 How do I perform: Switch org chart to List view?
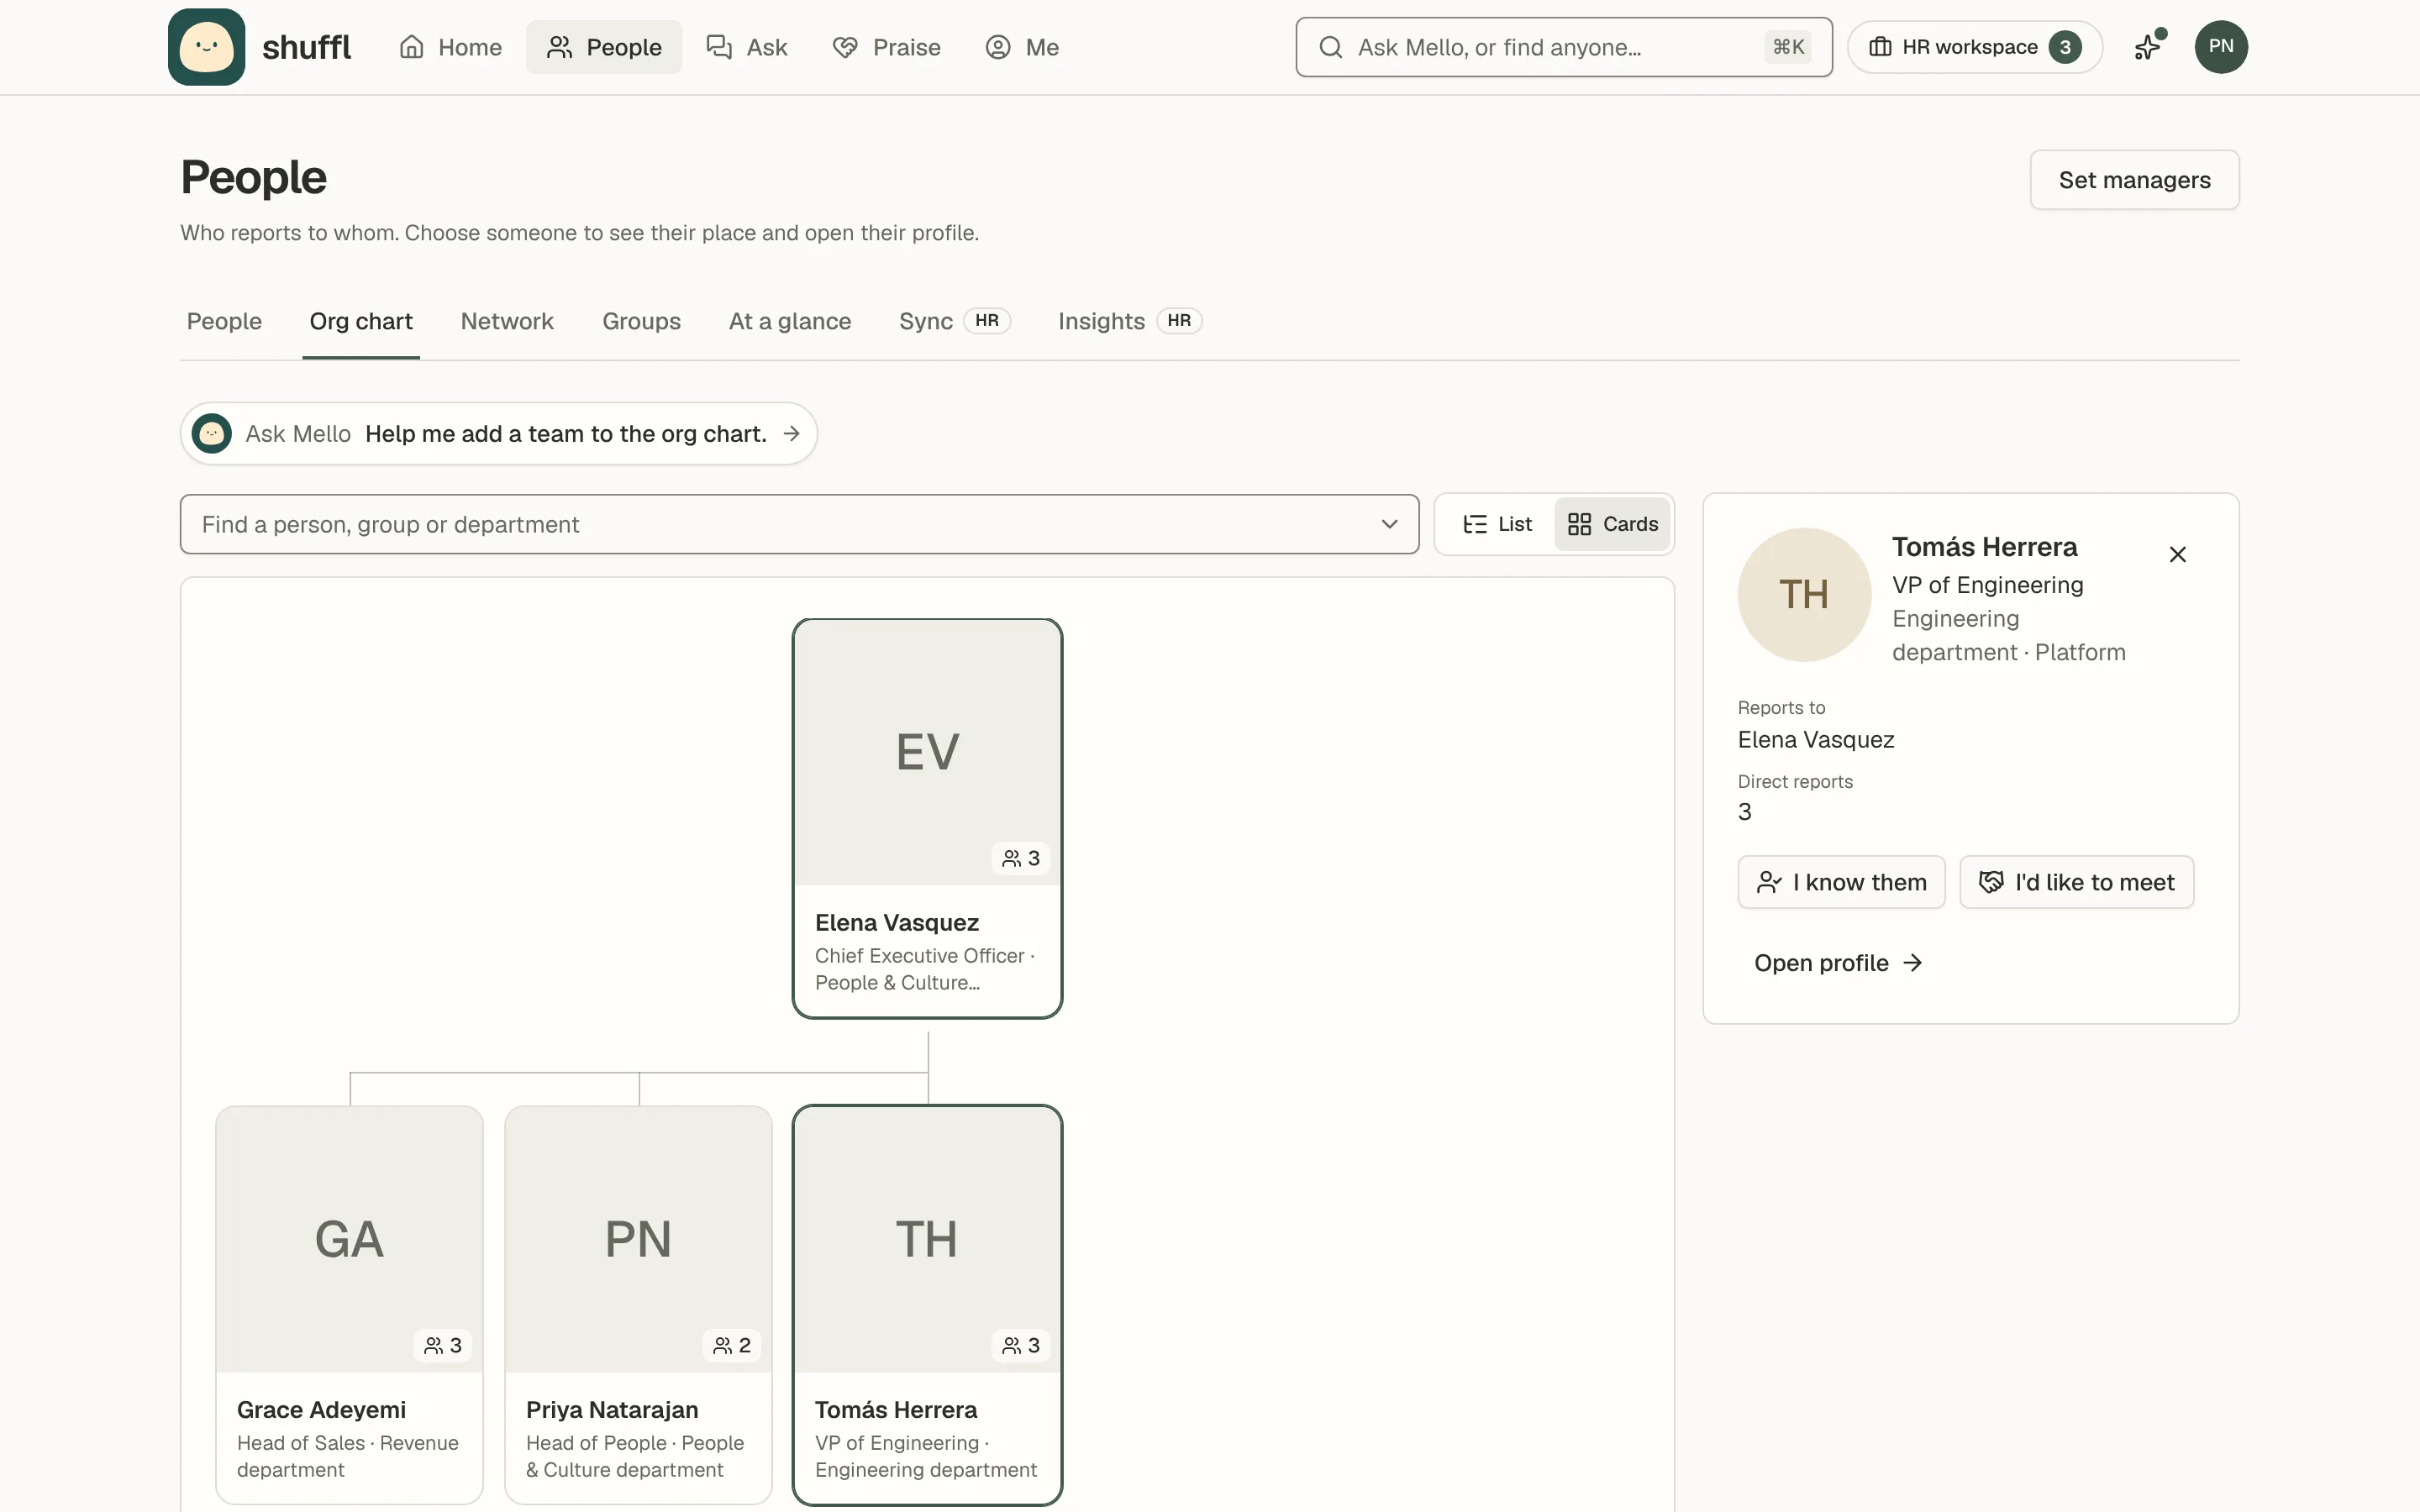pos(1497,524)
